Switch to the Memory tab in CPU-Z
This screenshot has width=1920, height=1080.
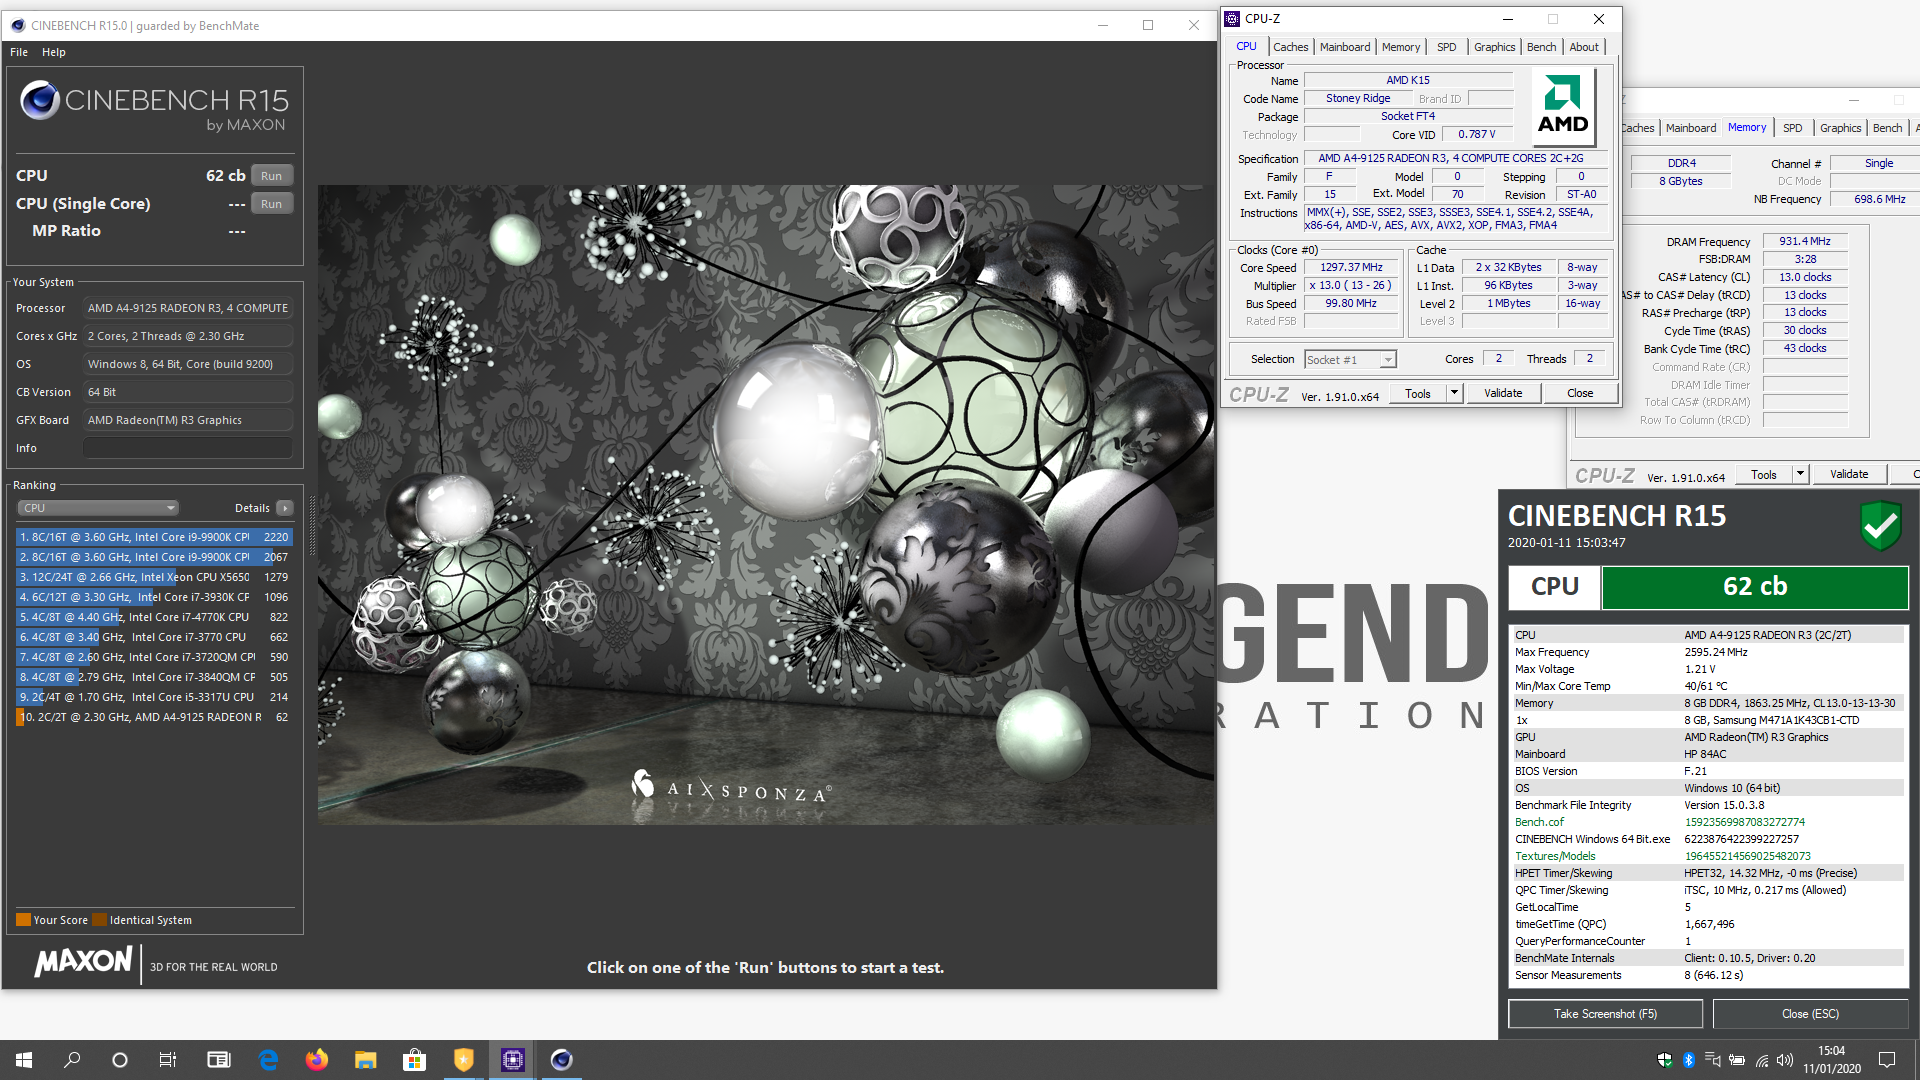[x=1401, y=47]
